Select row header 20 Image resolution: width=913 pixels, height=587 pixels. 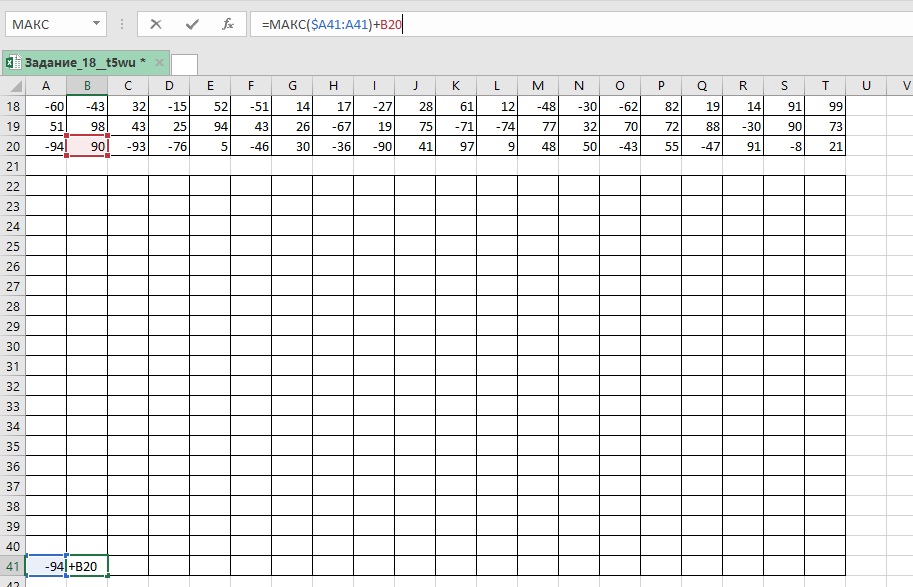point(13,146)
